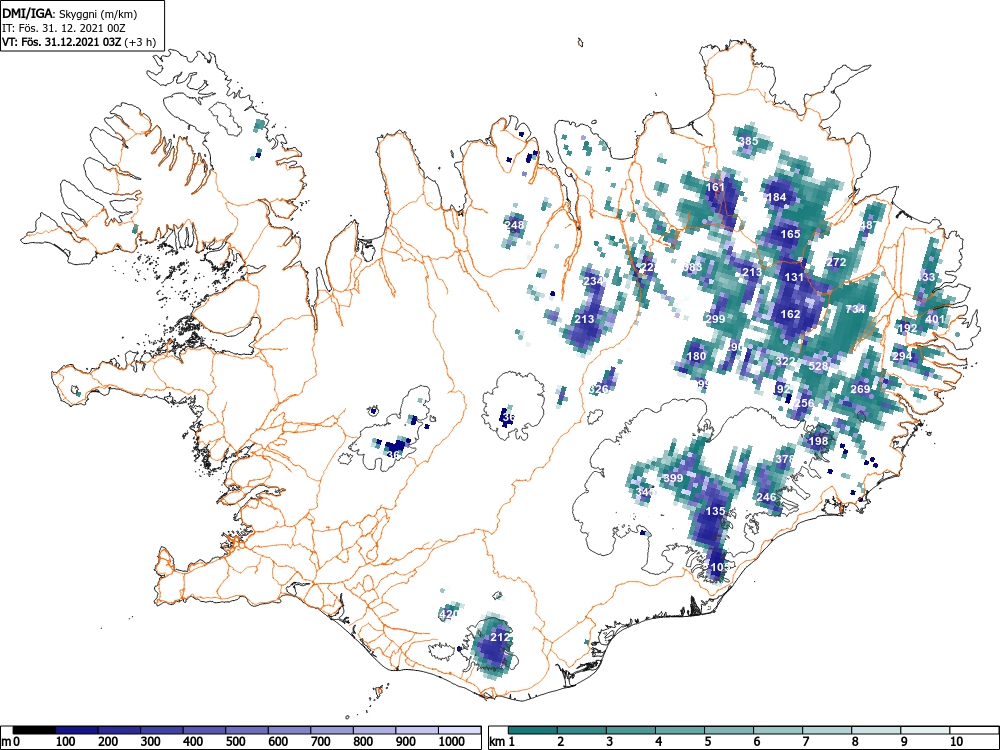
Task: Pick the dark teal 1–2 km legend swatch
Action: coord(533,730)
